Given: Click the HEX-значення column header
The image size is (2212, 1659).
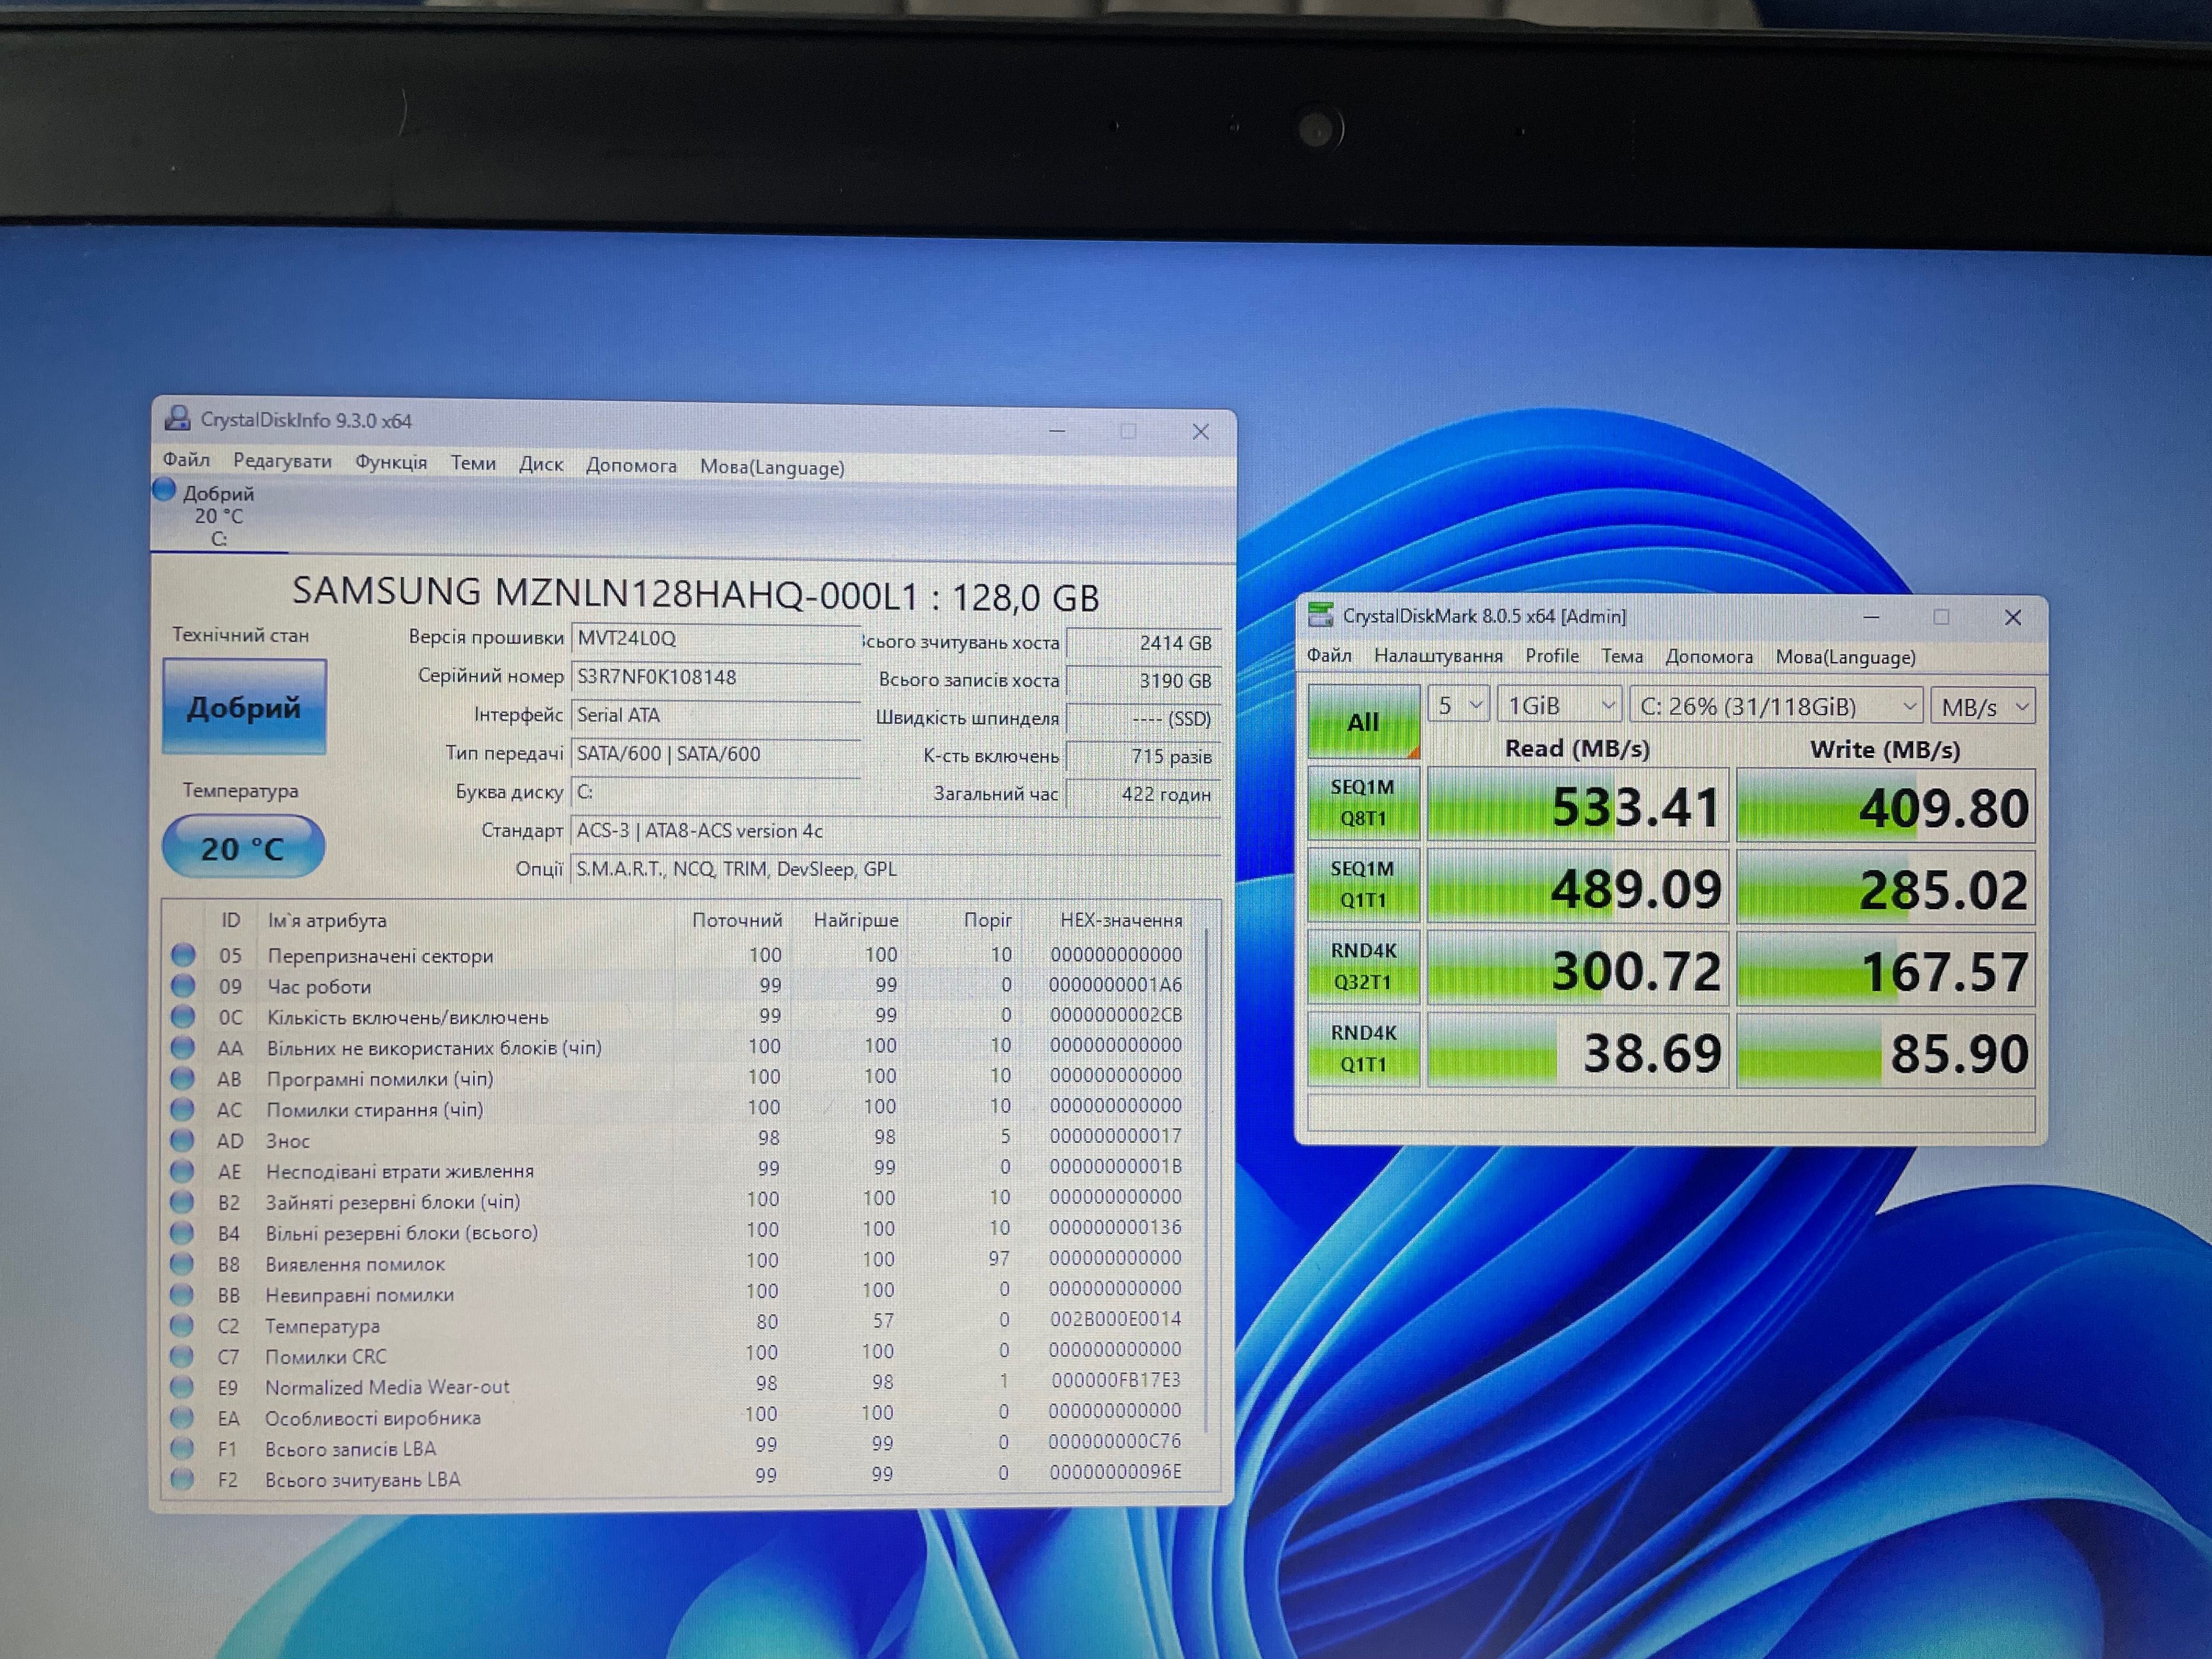Looking at the screenshot, I should click(x=1120, y=919).
